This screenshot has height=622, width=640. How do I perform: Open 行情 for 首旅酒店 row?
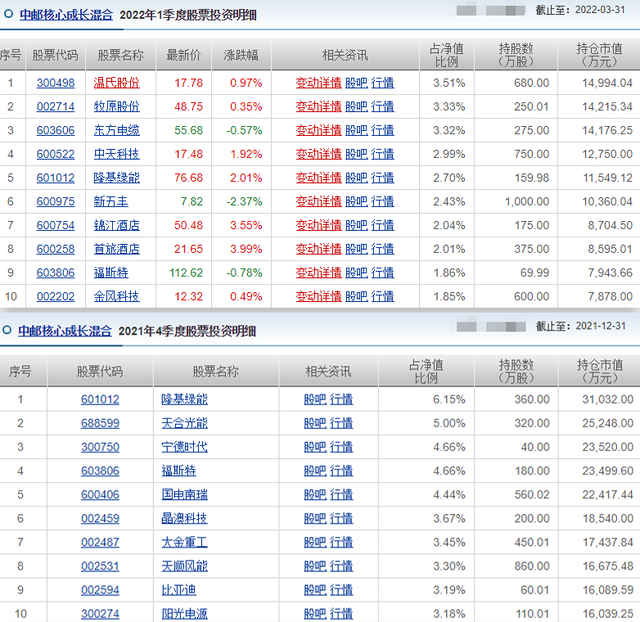coord(383,249)
